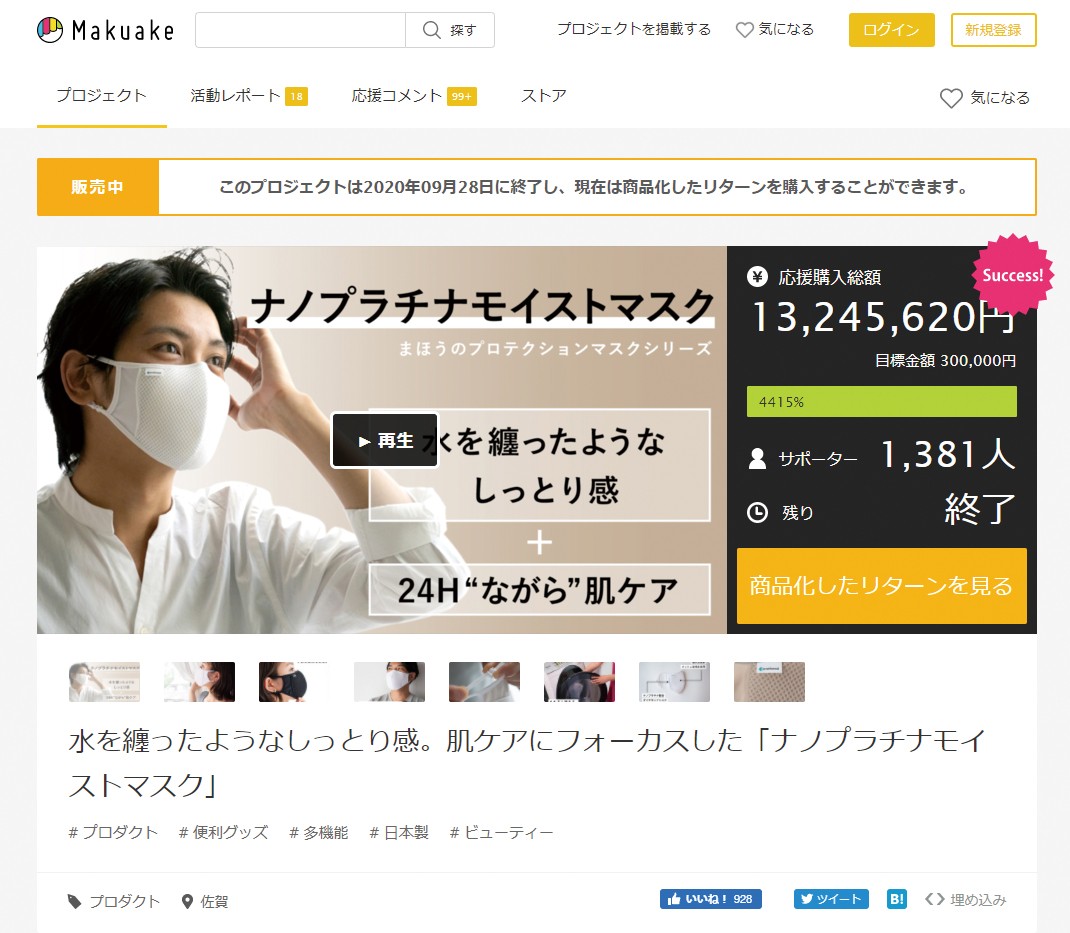Select the black mask thumbnail

coord(294,682)
